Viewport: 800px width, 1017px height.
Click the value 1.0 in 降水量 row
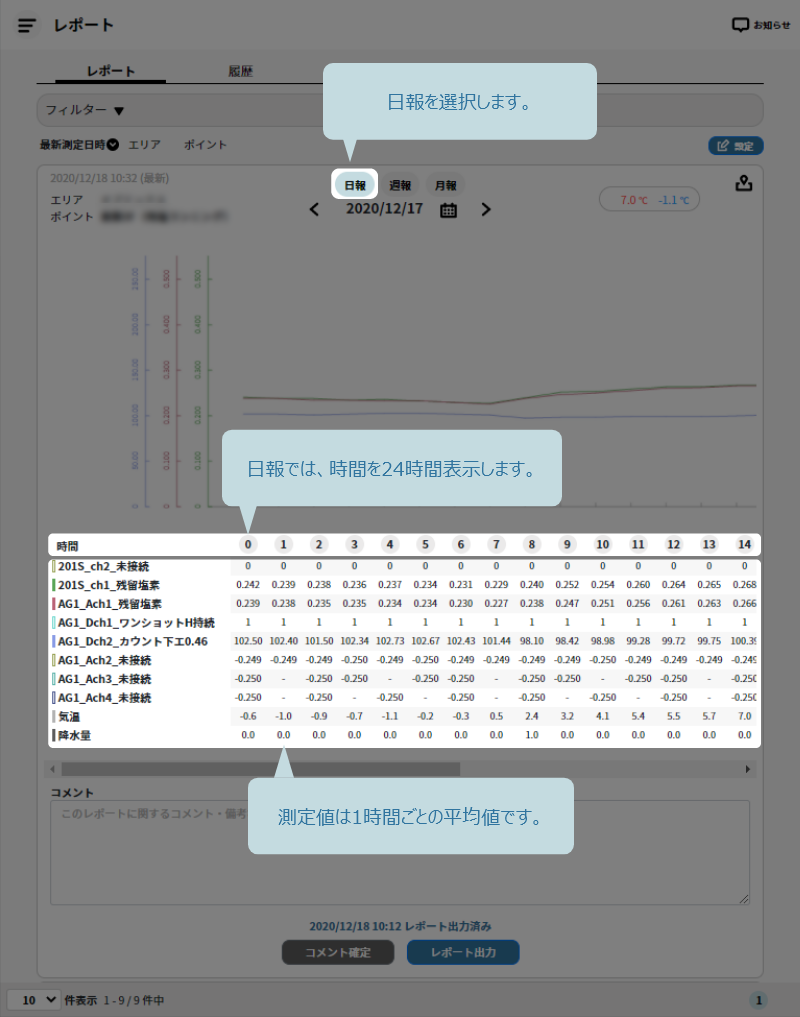[x=531, y=735]
